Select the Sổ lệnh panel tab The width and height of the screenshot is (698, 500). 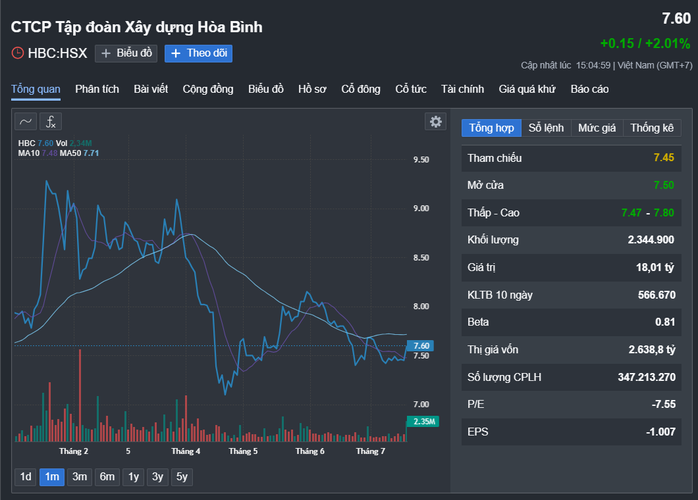(546, 128)
